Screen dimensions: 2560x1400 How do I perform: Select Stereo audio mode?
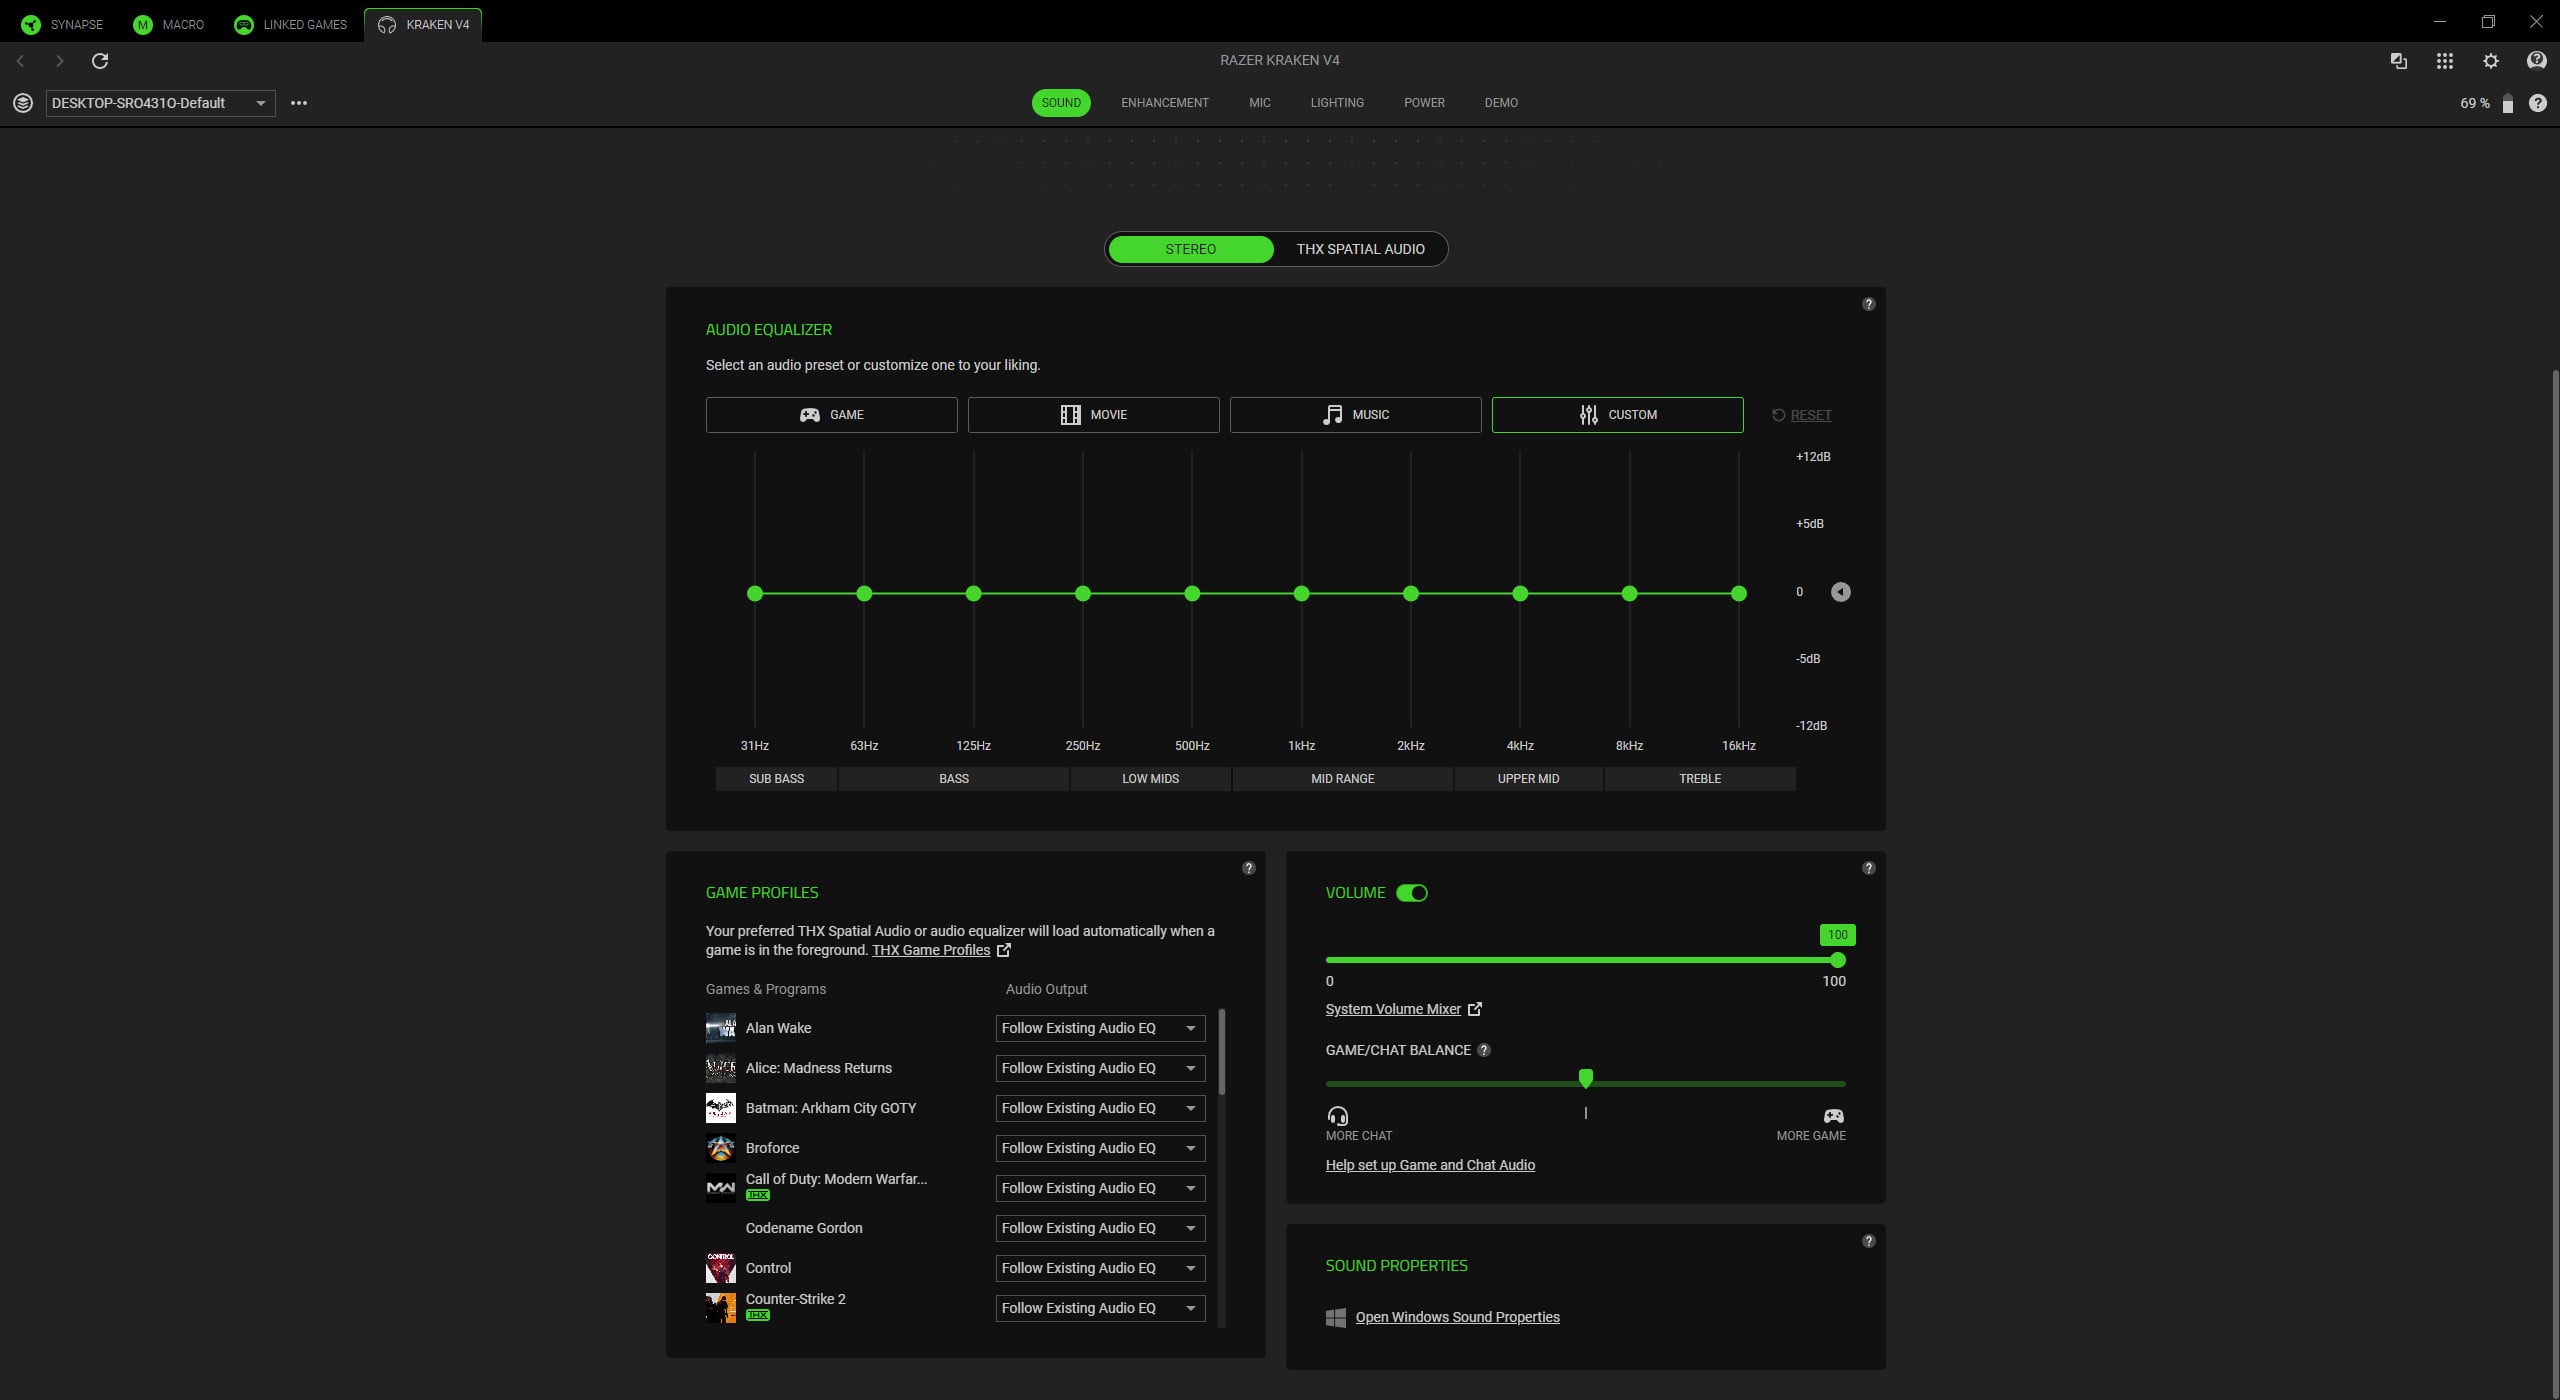point(1190,249)
